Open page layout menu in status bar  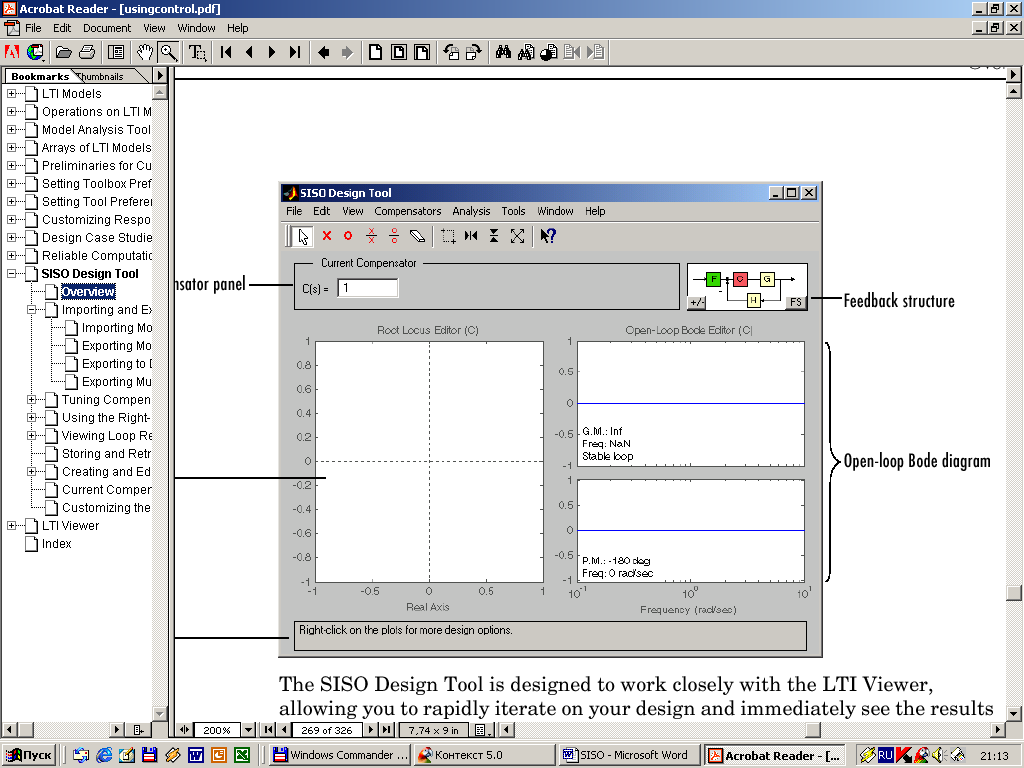[x=483, y=730]
